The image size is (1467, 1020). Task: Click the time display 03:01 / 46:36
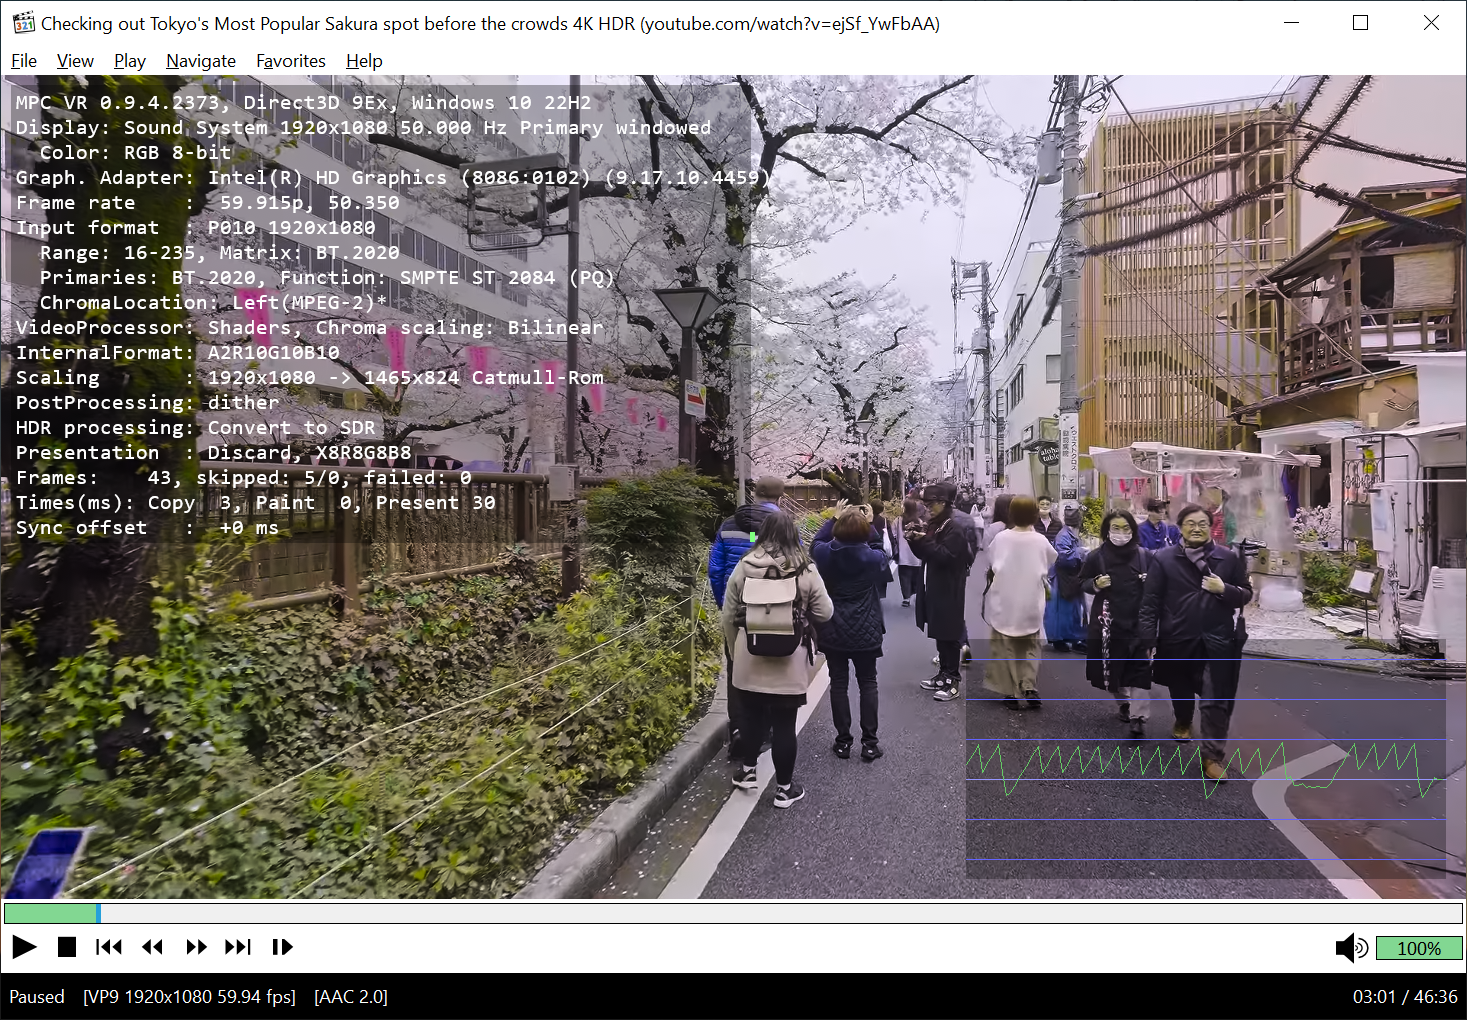coord(1405,997)
